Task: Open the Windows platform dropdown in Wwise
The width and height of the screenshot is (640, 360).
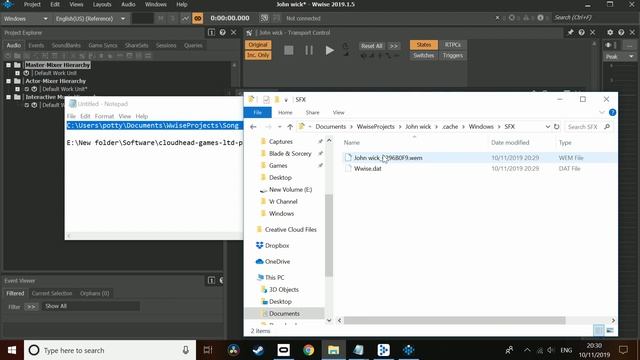Action: click(x=25, y=18)
